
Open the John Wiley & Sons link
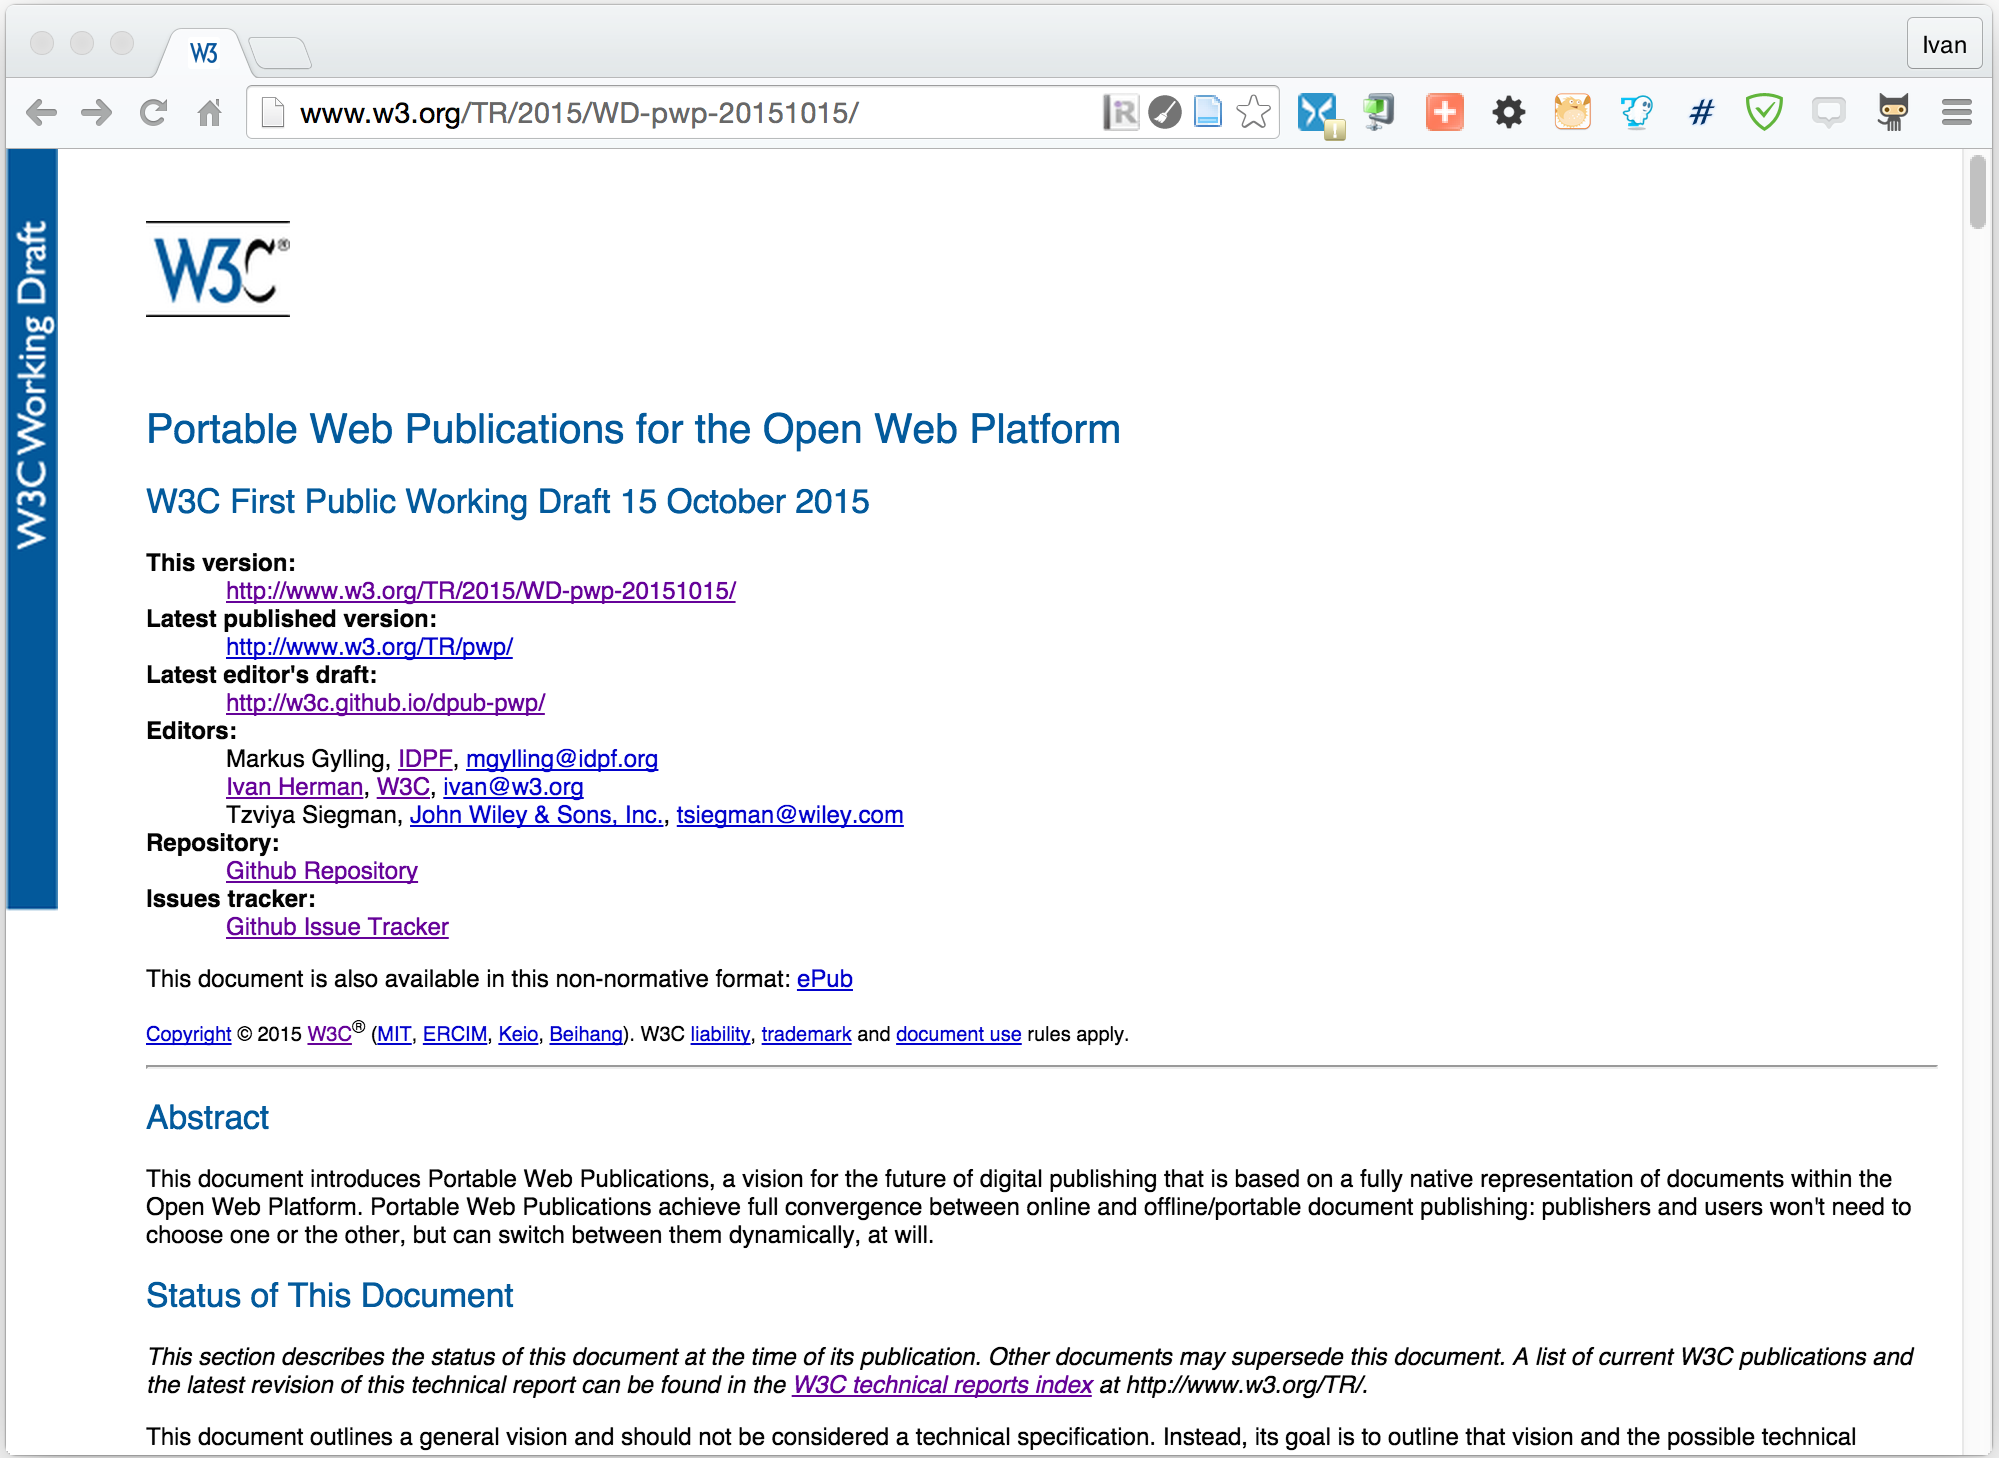536,815
